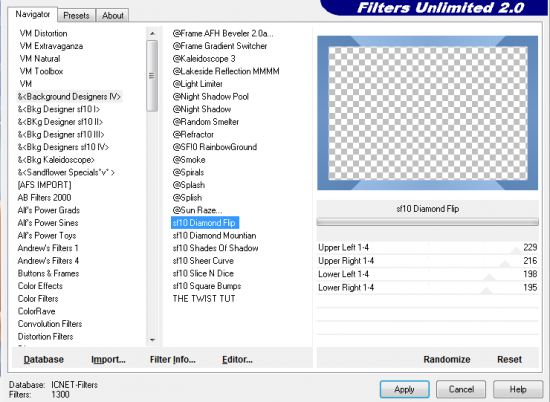Adjust the Upper Left 1-4 slider
The width and height of the screenshot is (550, 402).
(x=428, y=248)
